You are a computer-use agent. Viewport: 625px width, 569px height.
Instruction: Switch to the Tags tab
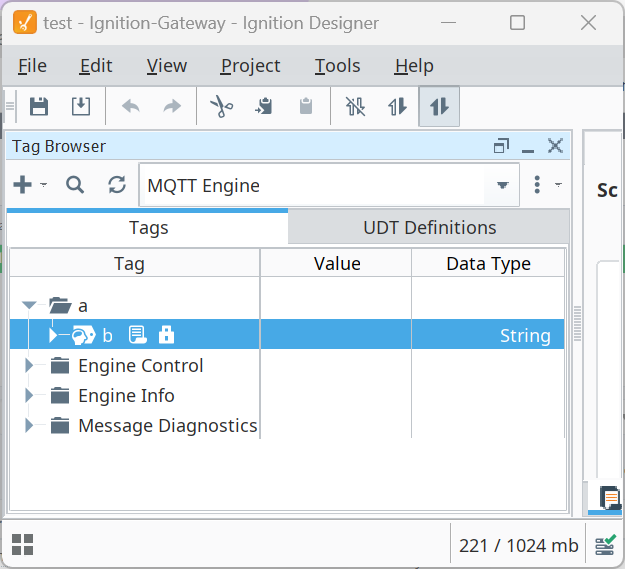click(147, 228)
